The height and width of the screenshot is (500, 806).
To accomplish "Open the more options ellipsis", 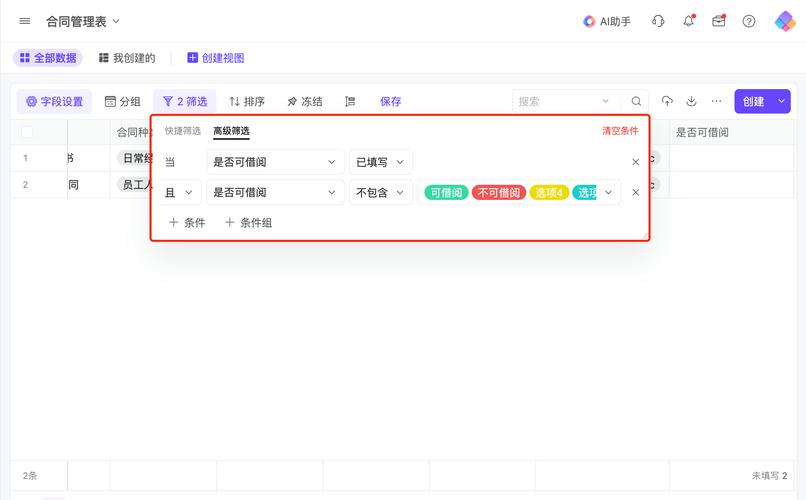I will tap(716, 101).
